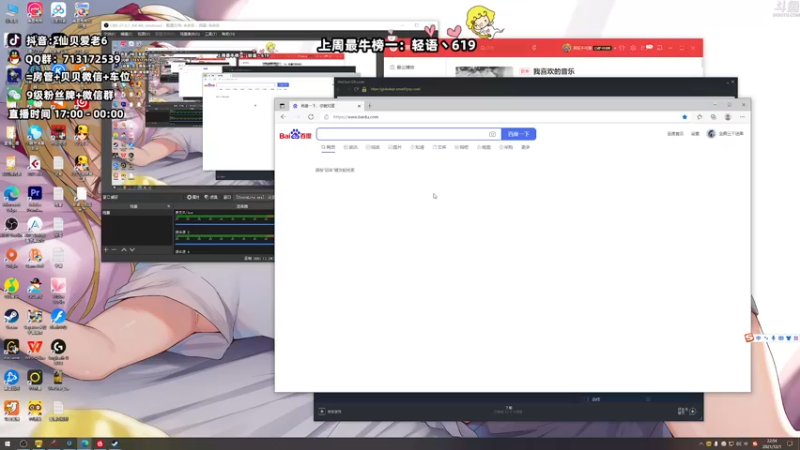
Task: Select the 采购 search category
Action: tap(506, 147)
